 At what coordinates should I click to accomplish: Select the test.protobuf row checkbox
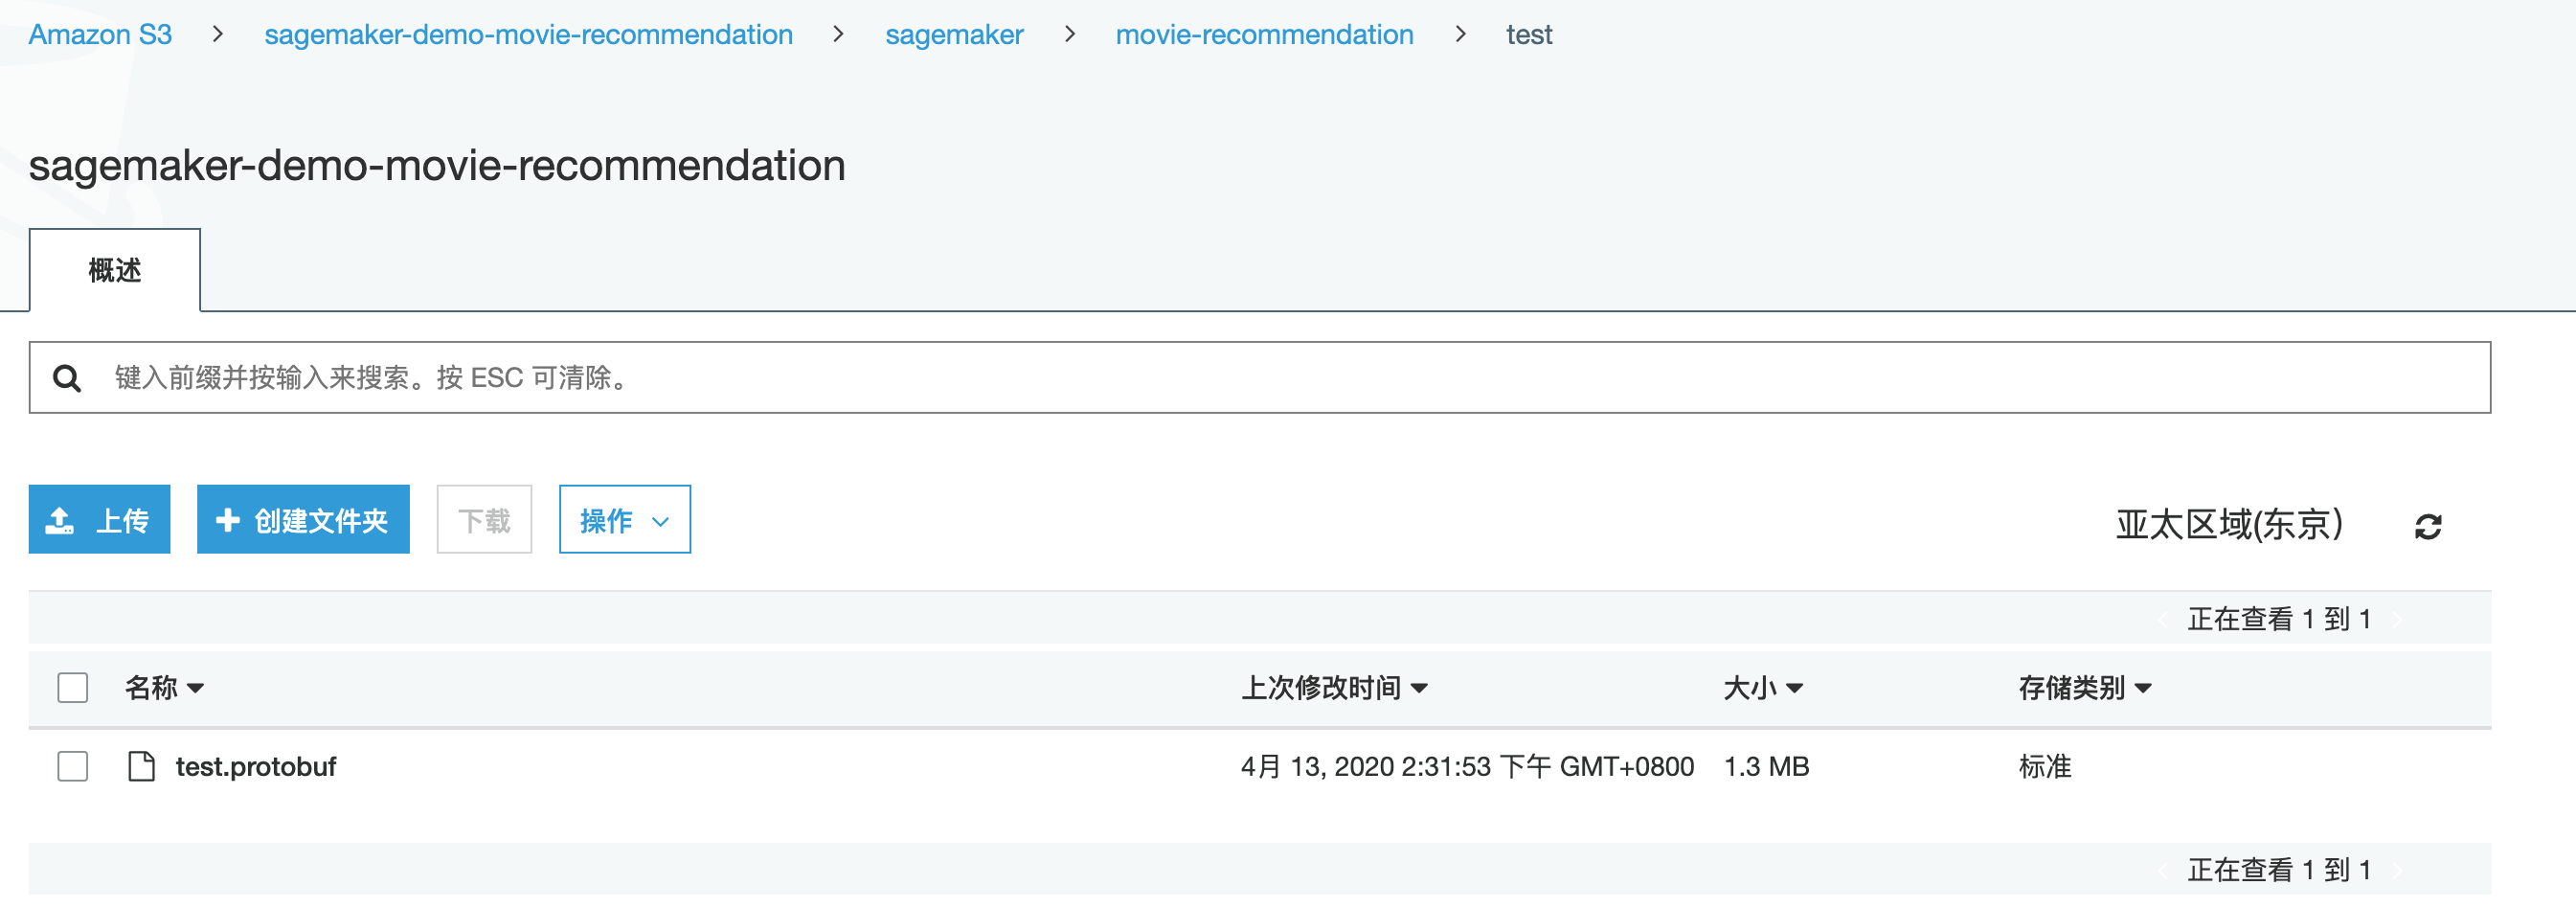(x=73, y=766)
